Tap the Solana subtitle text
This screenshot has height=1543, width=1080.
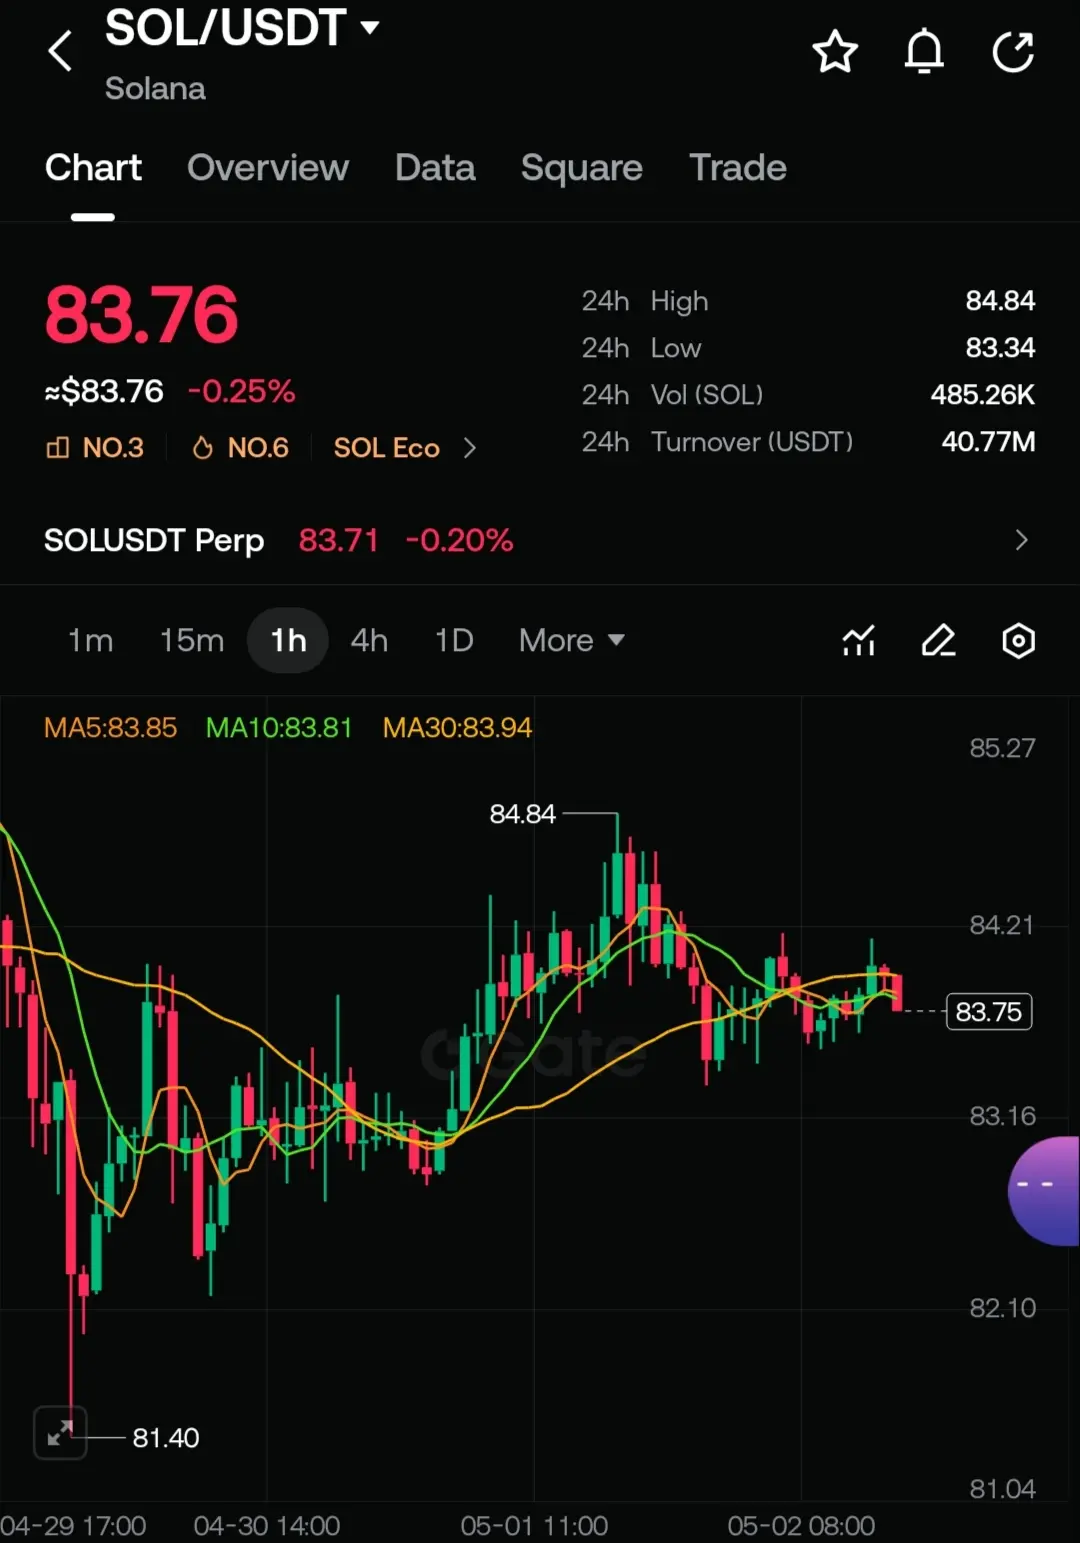[155, 88]
